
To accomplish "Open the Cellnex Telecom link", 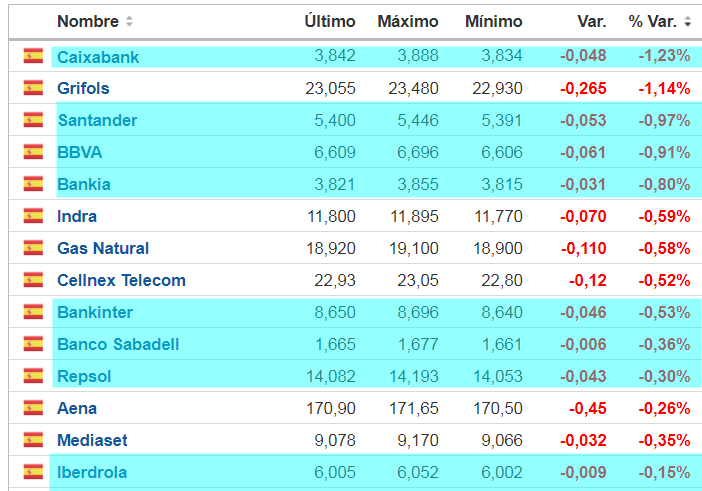I will (x=121, y=280).
